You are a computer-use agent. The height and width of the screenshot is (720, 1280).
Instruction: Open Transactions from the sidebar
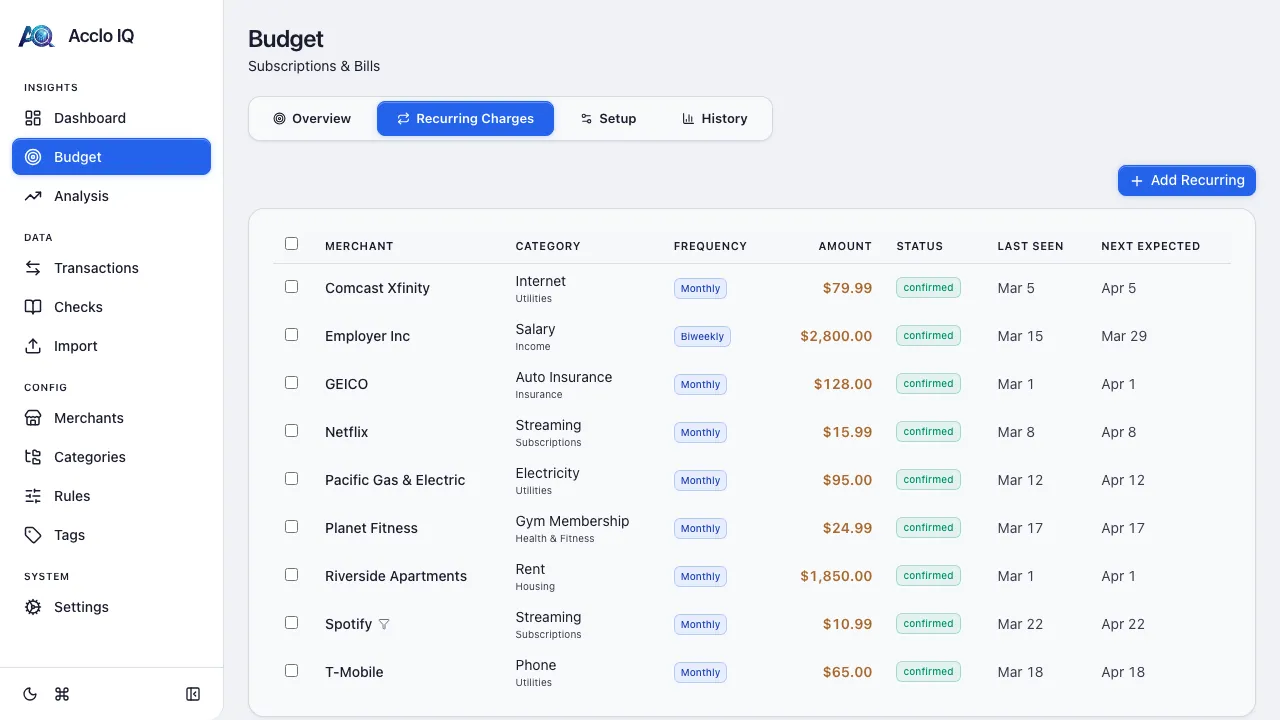pos(111,268)
